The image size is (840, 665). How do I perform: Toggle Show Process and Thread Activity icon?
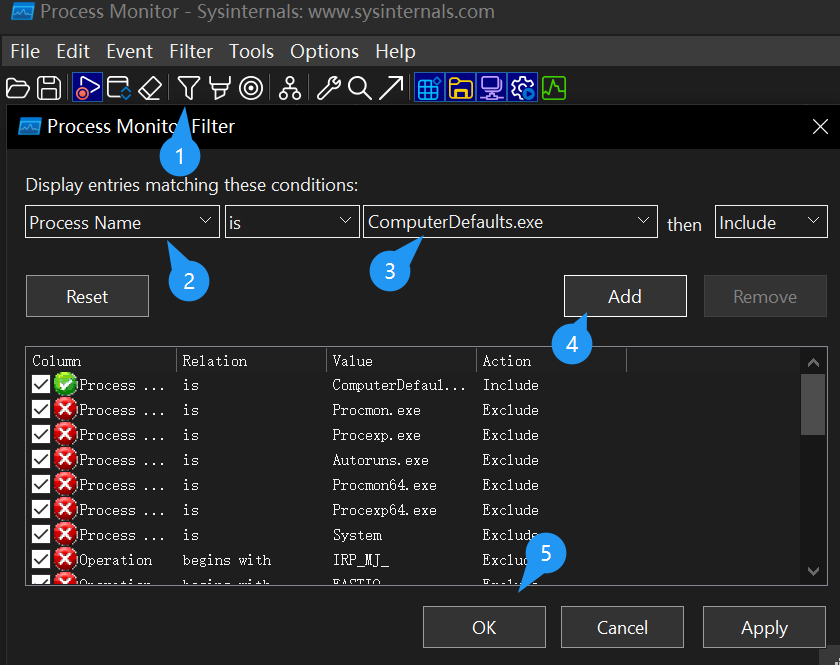(x=522, y=88)
